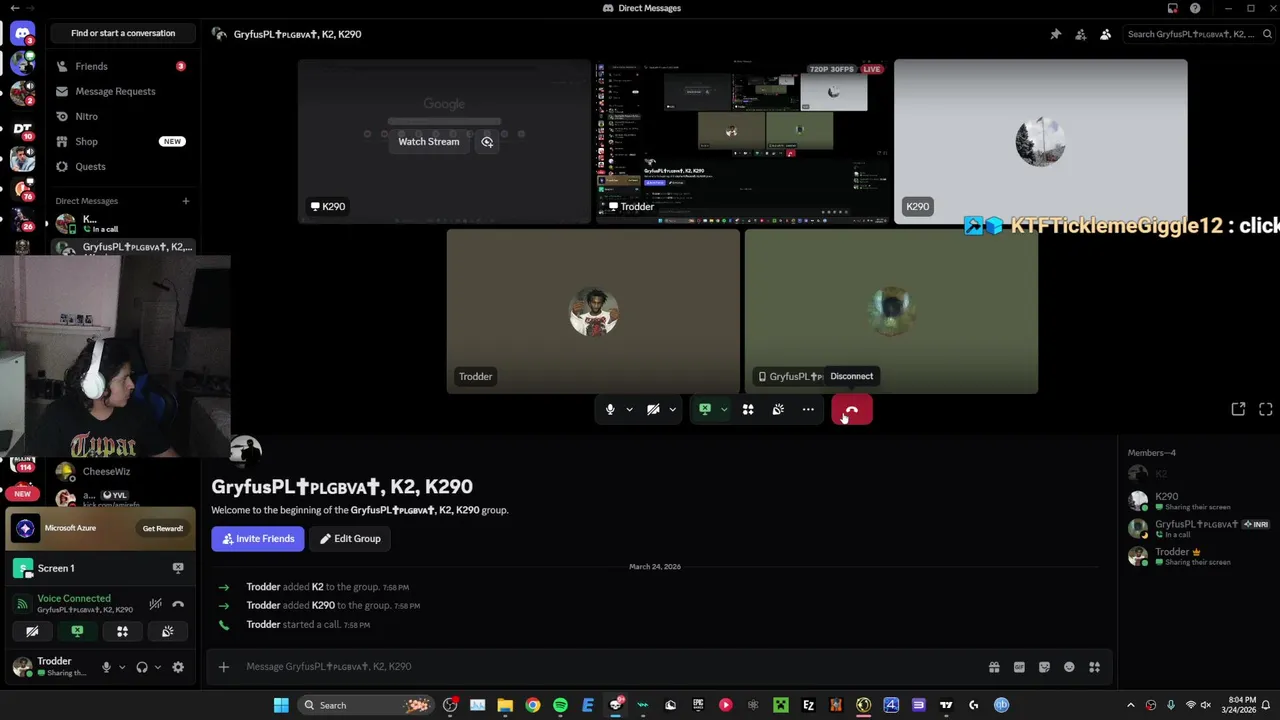
Task: Open output device chevron in user panel
Action: pyautogui.click(x=157, y=667)
